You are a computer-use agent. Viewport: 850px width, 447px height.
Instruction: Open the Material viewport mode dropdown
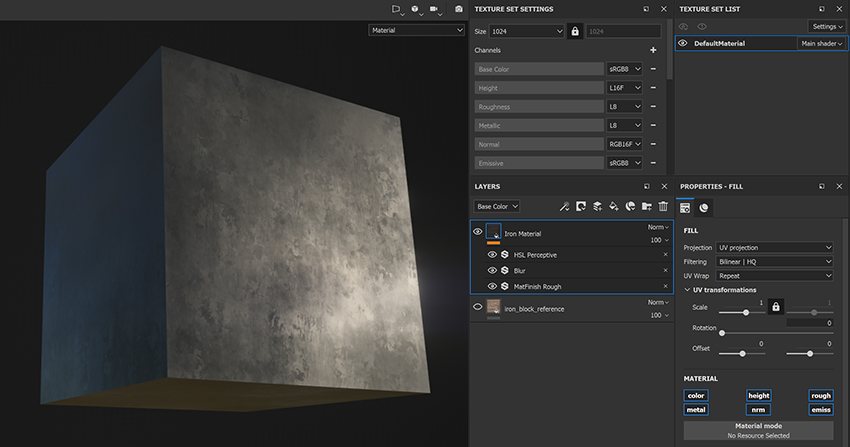click(416, 30)
